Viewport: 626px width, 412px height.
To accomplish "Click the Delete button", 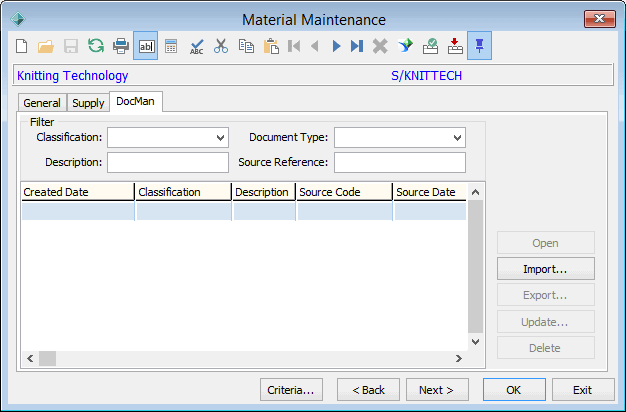I will coord(546,348).
